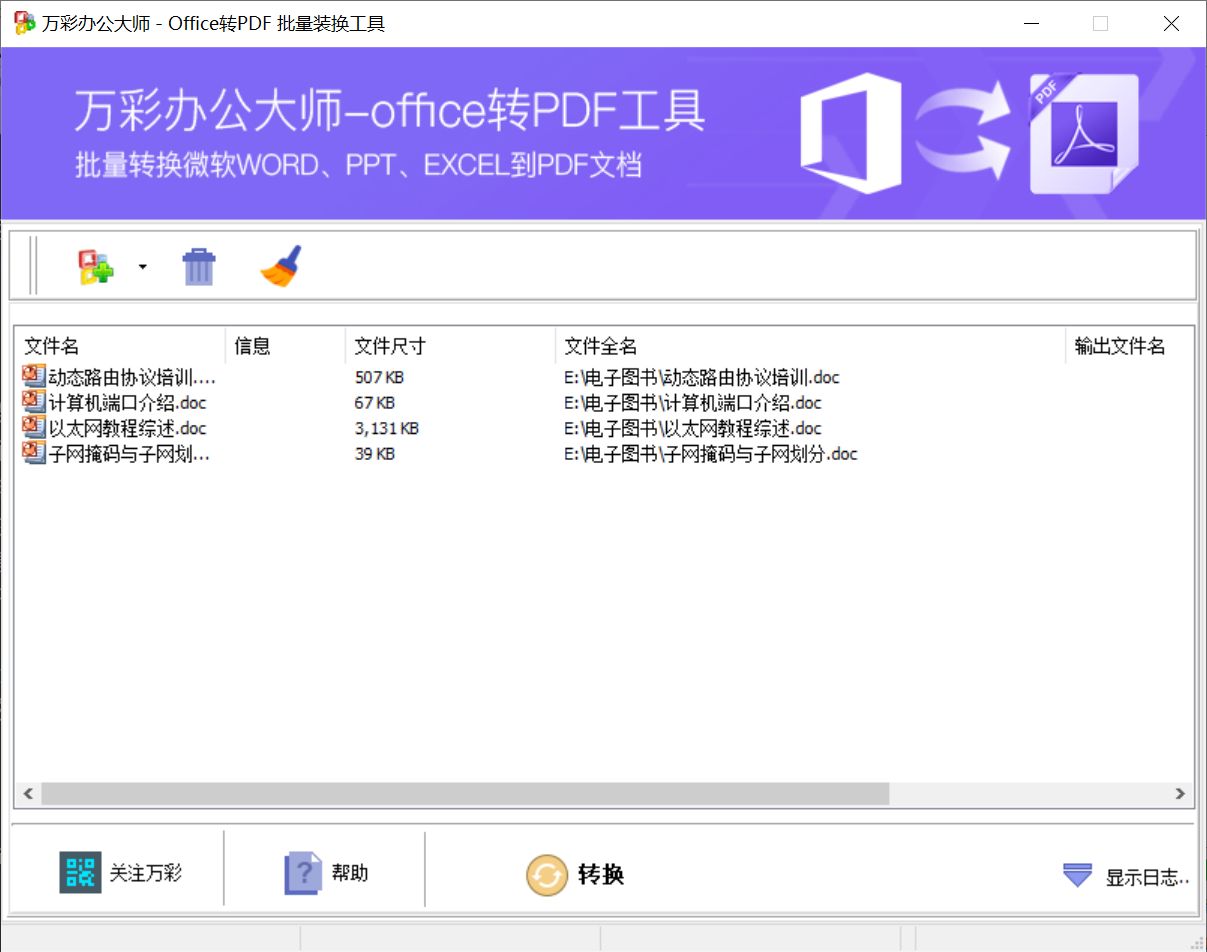Click path E:\电子图书\计算机端口介绍.doc
1207x952 pixels.
[x=693, y=403]
